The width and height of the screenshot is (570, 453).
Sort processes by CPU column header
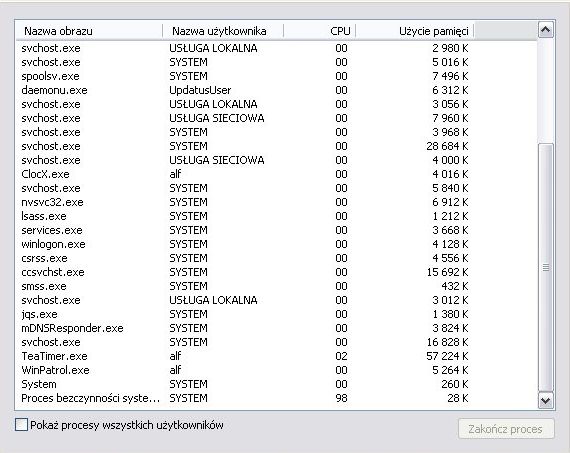tap(319, 31)
